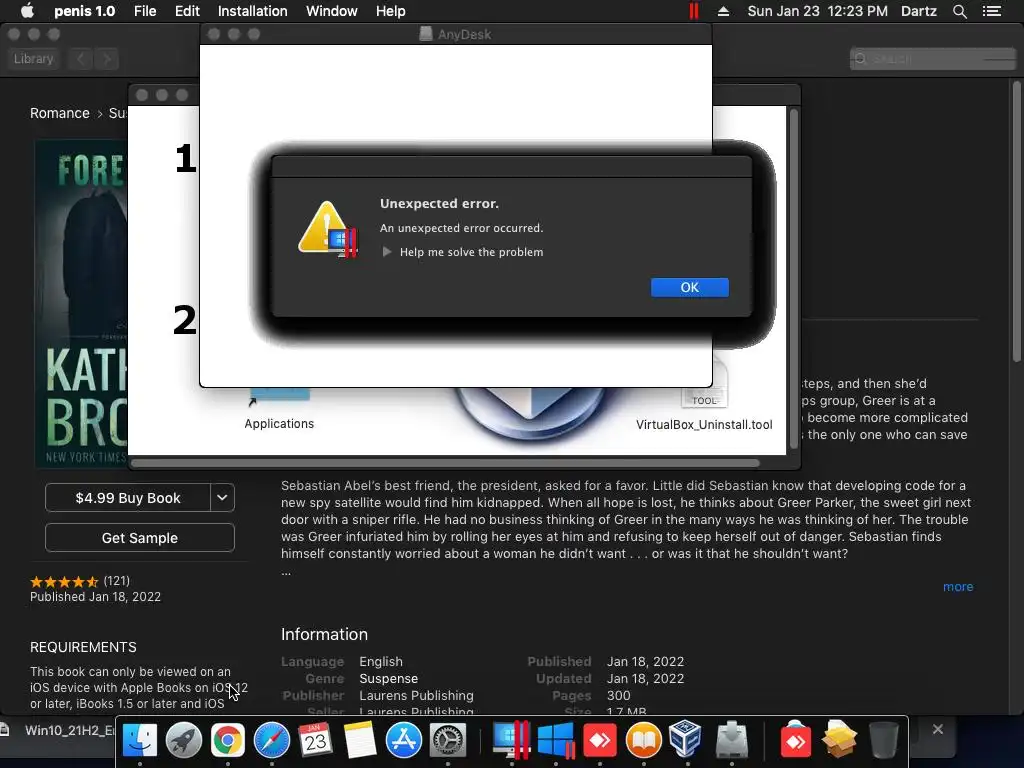Click the Dartz user menu
Viewport: 1024px width, 768px height.
pos(919,11)
